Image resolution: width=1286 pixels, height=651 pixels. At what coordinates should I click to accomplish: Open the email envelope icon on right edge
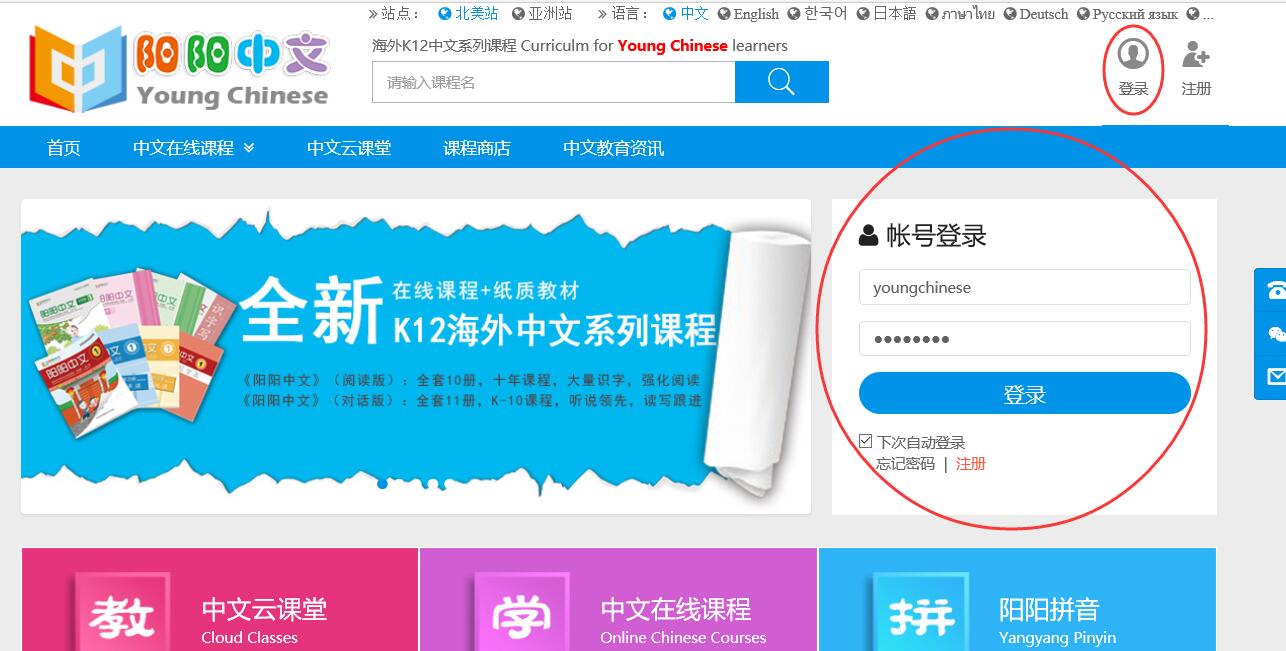1276,377
